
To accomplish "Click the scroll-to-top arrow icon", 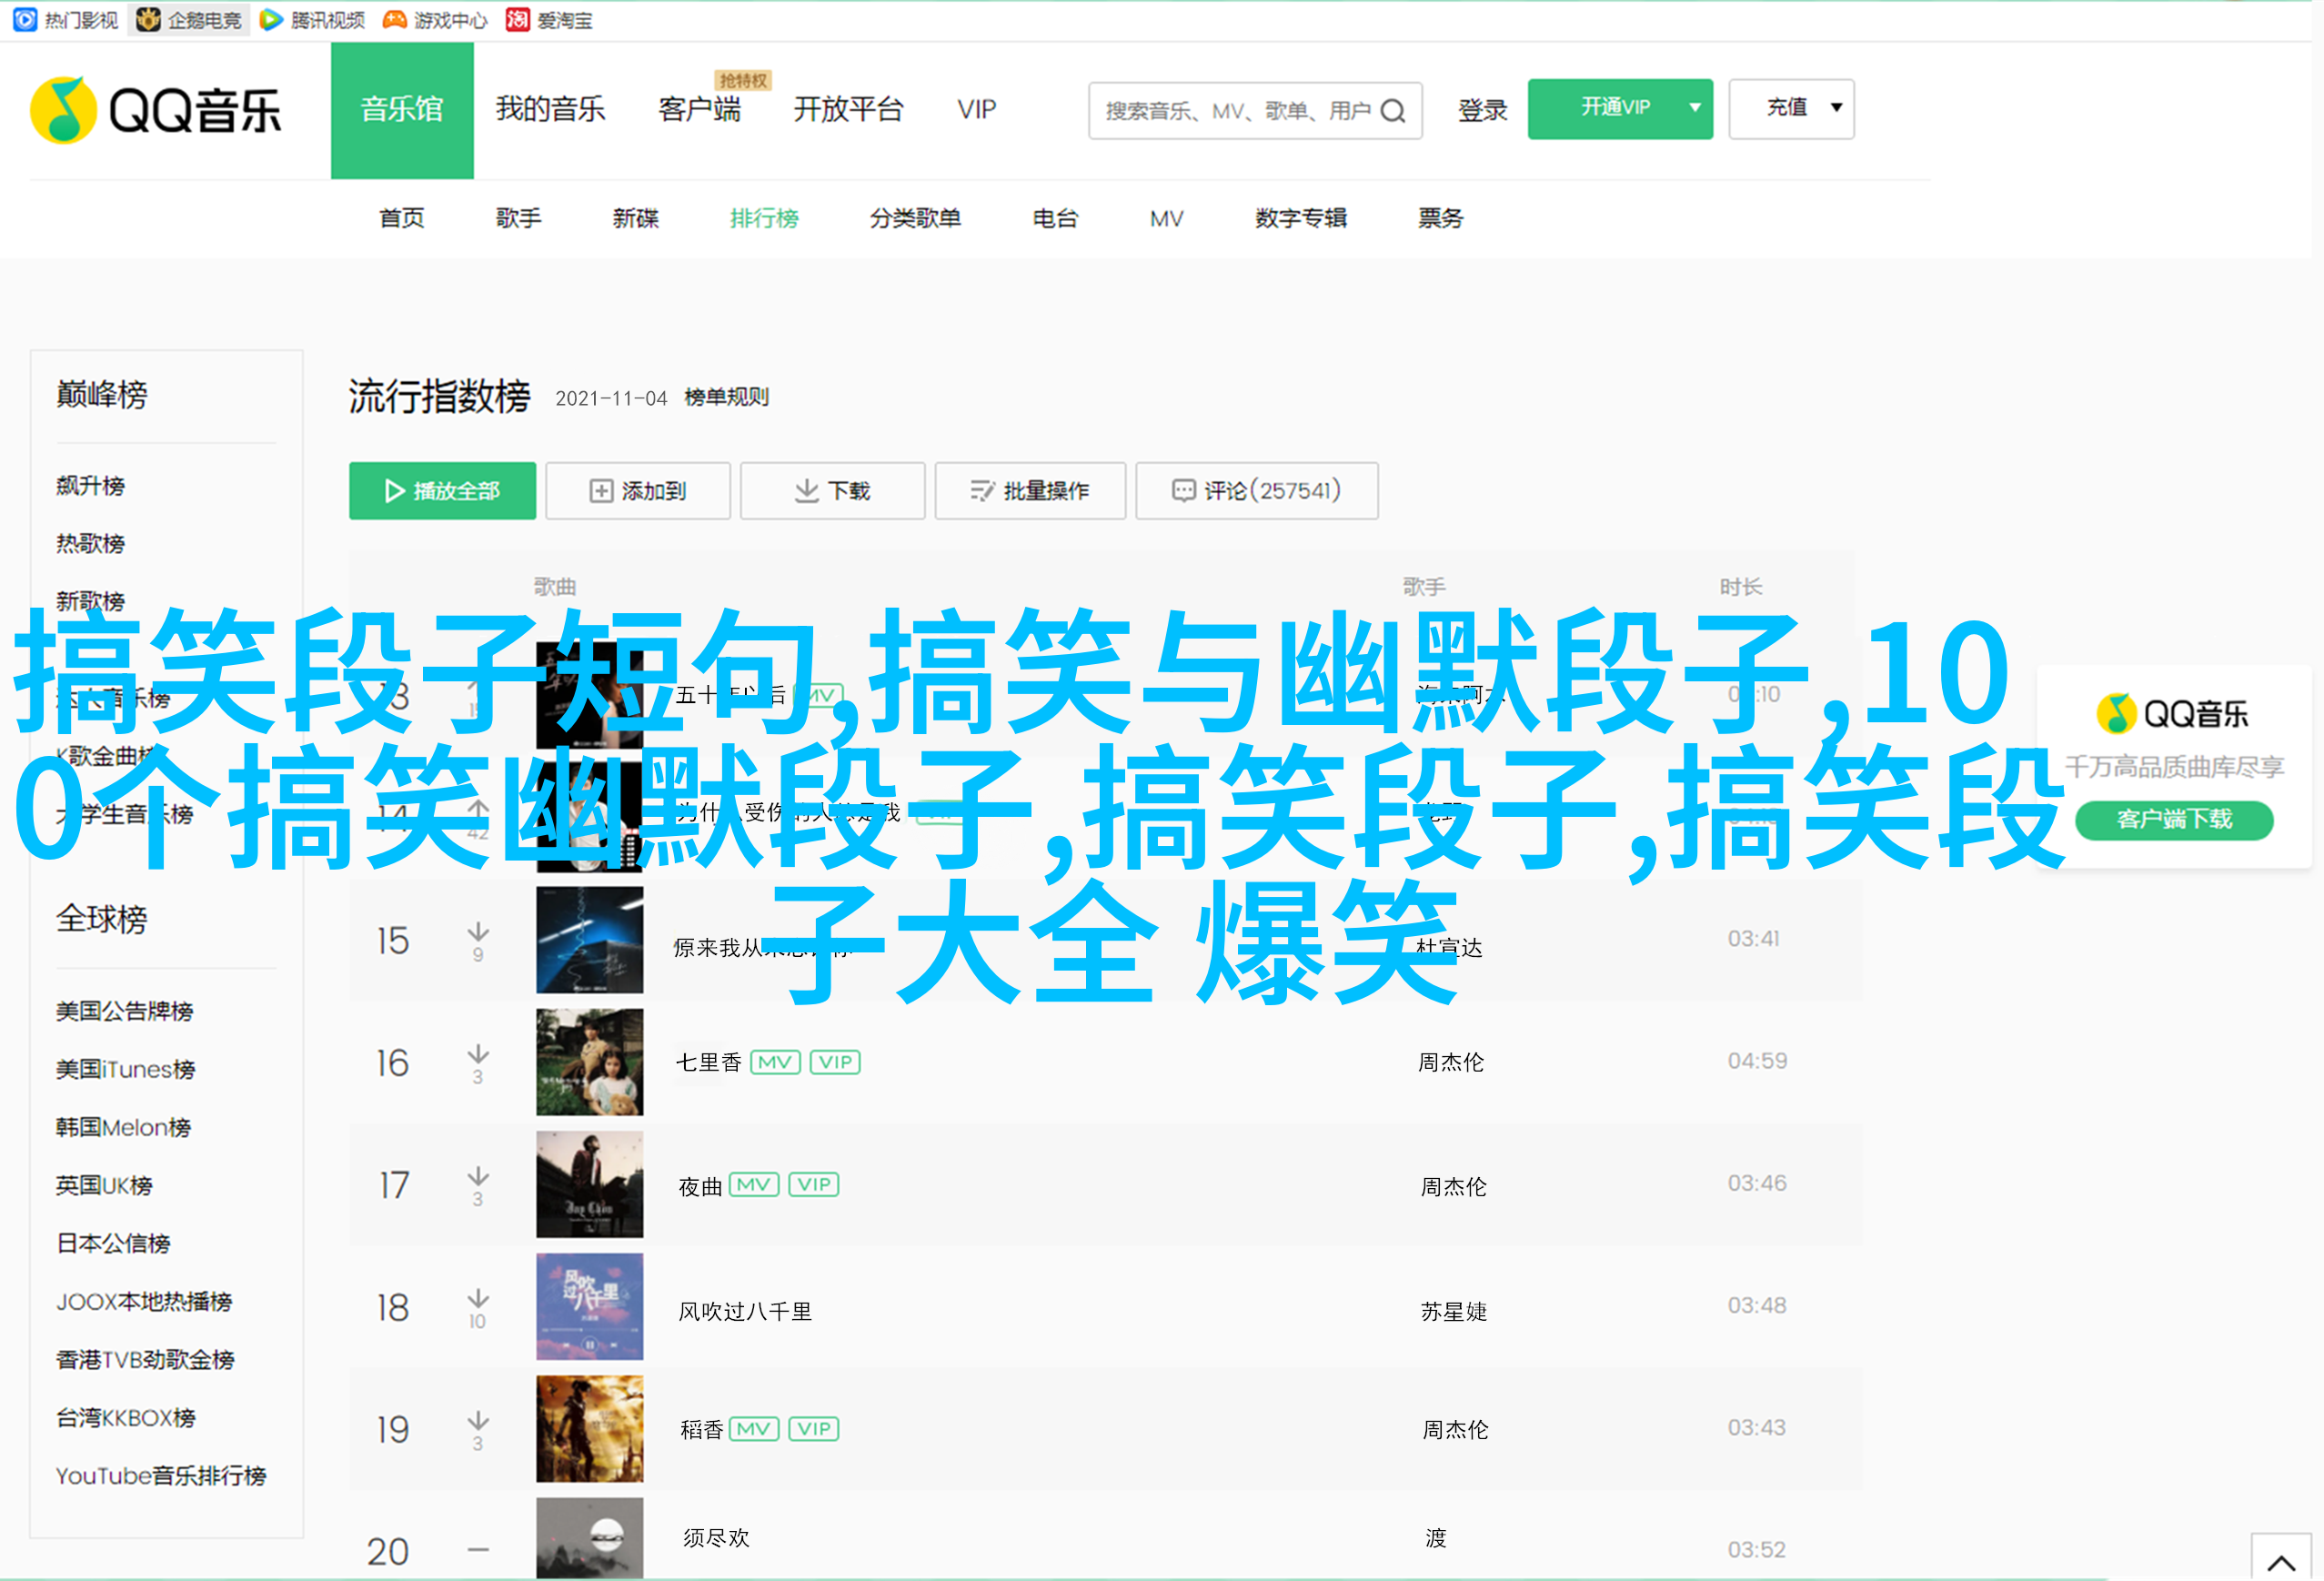I will tap(2280, 1560).
